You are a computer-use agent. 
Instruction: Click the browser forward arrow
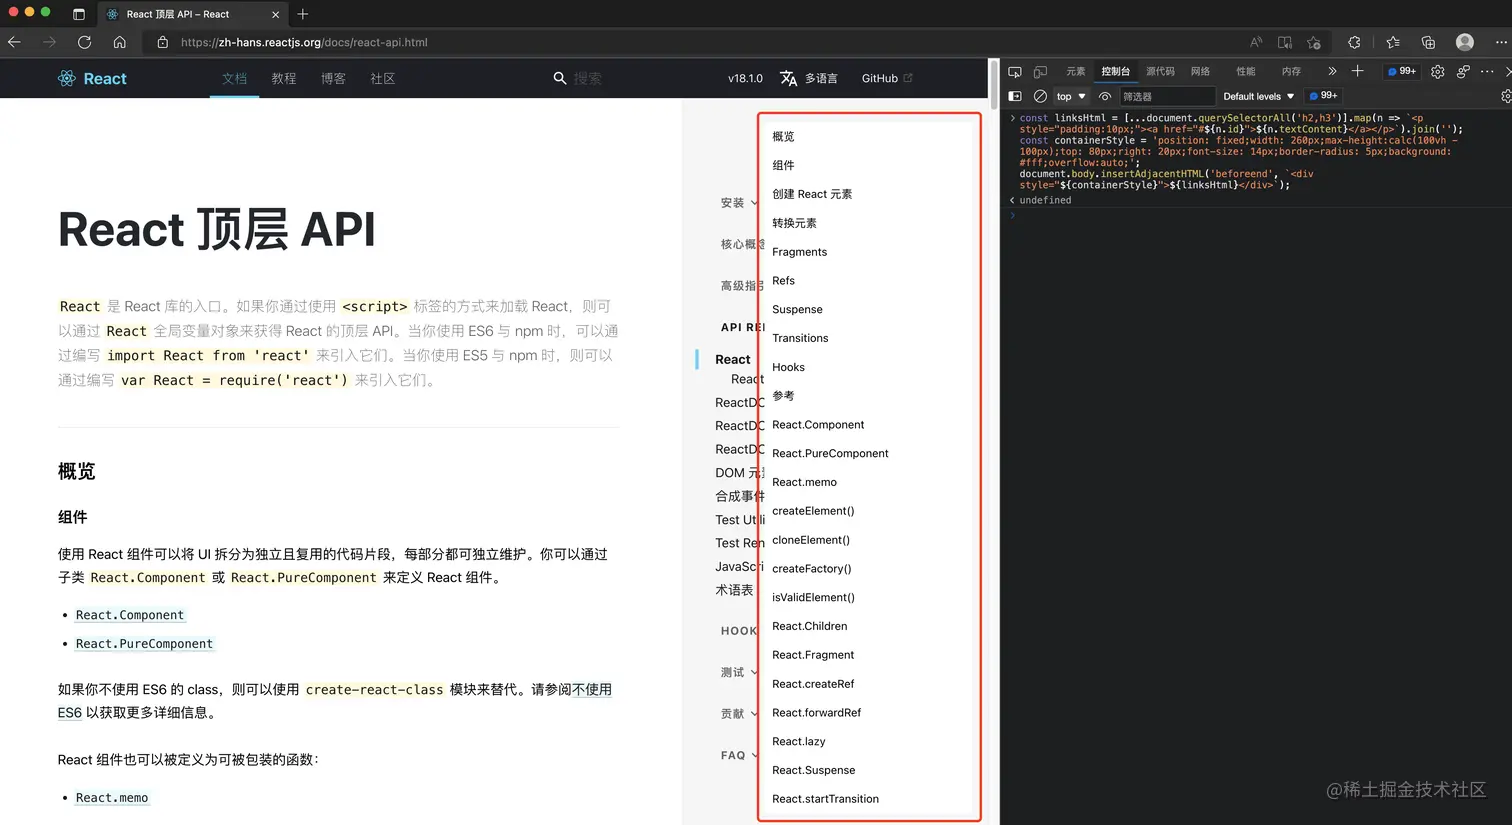tap(49, 42)
